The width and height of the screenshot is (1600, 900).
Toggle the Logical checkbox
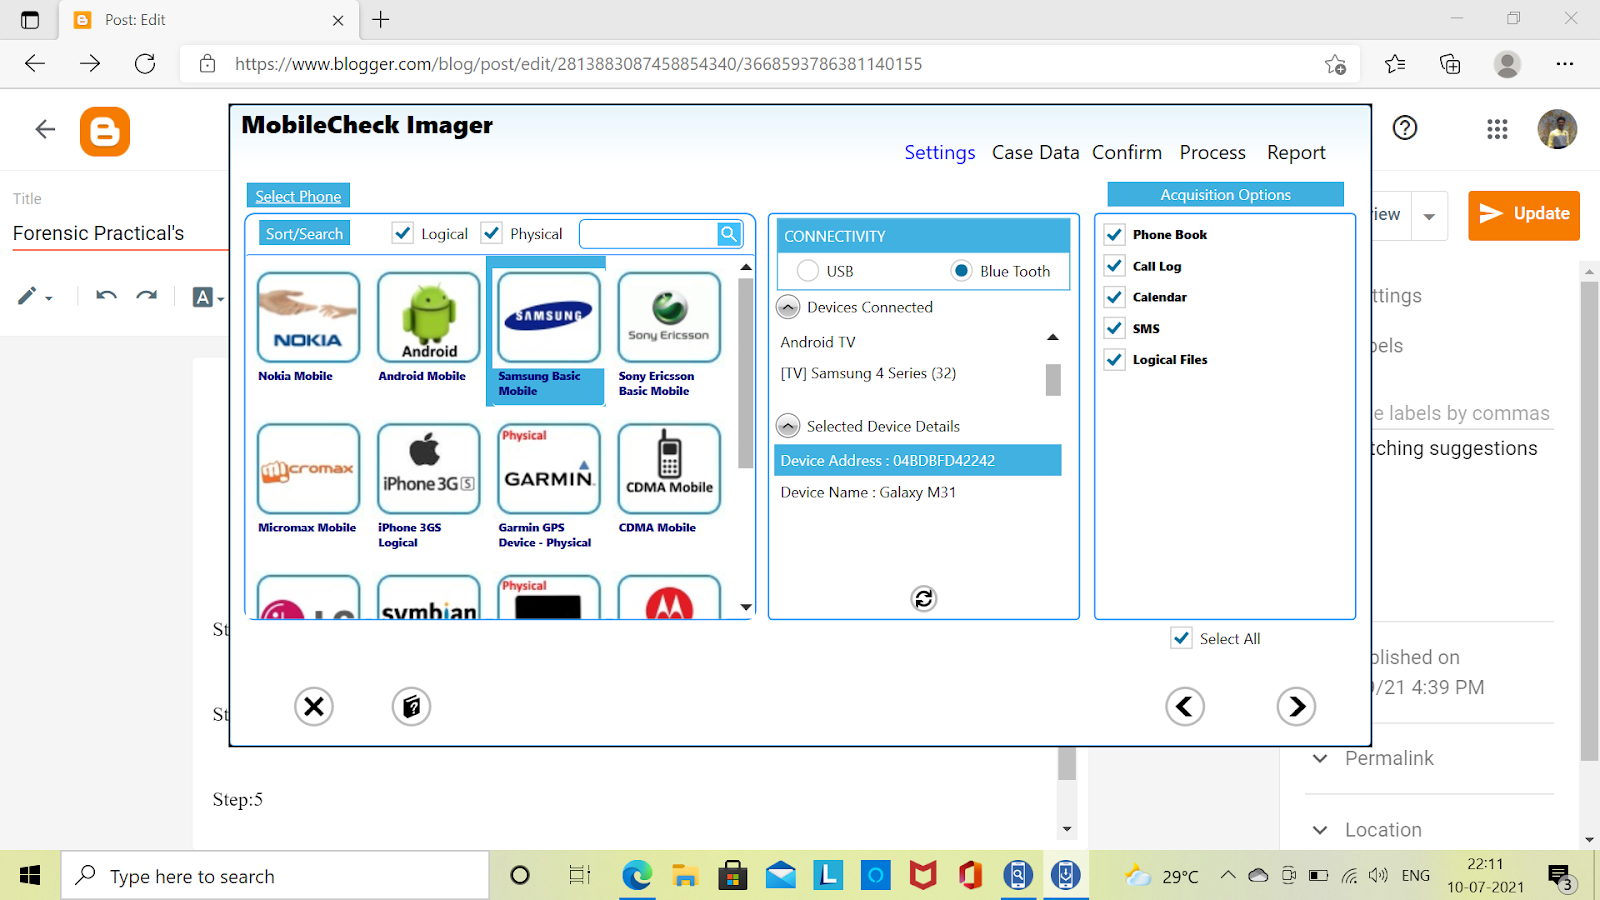point(402,233)
